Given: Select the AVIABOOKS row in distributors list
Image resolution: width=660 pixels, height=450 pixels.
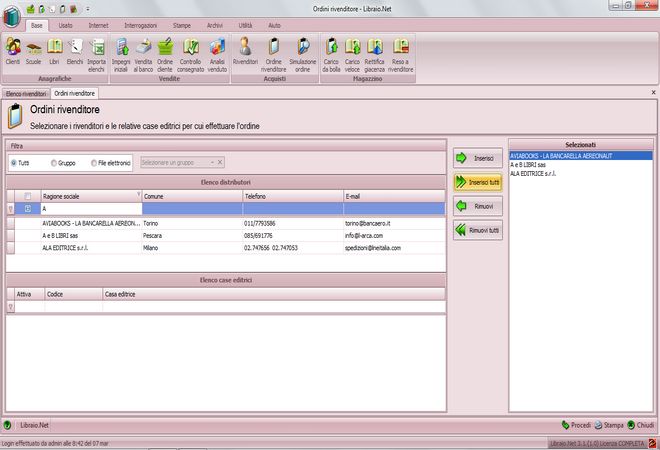Looking at the screenshot, I should tap(226, 224).
